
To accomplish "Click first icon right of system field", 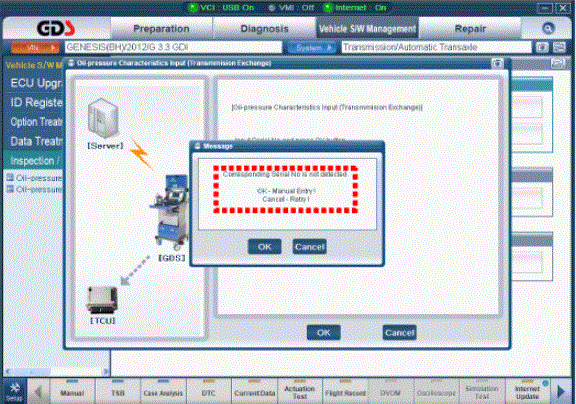I will 542,47.
